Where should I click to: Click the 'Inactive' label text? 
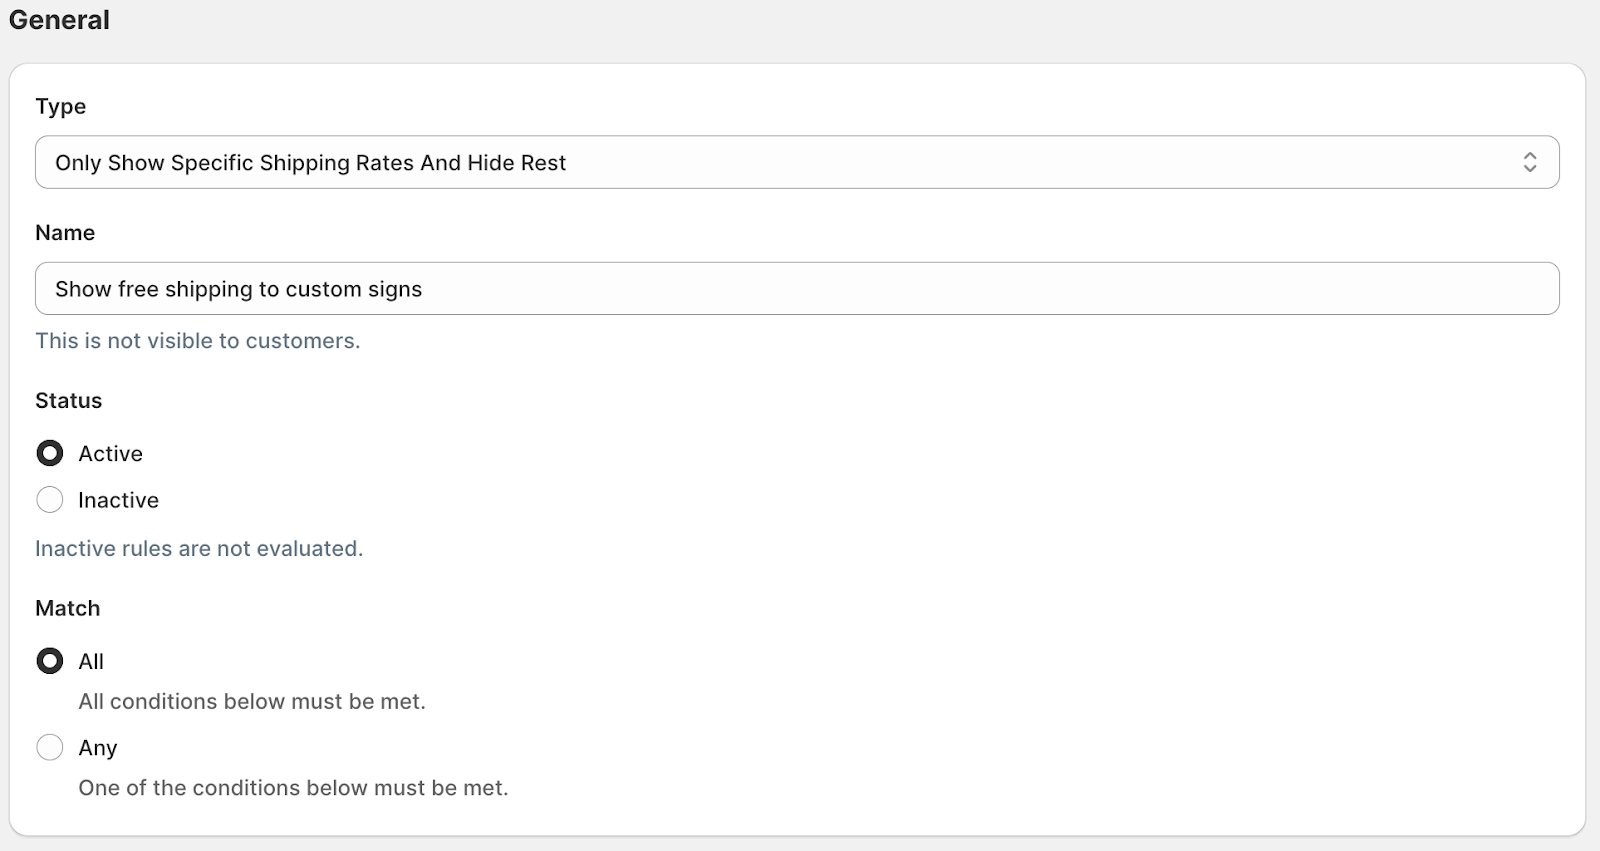pos(118,500)
